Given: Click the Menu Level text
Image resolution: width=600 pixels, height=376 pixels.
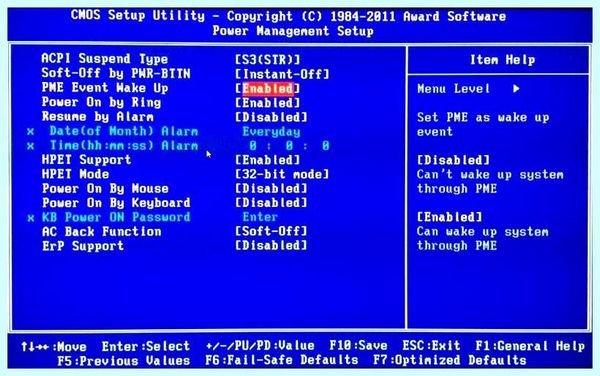Looking at the screenshot, I should pyautogui.click(x=453, y=89).
